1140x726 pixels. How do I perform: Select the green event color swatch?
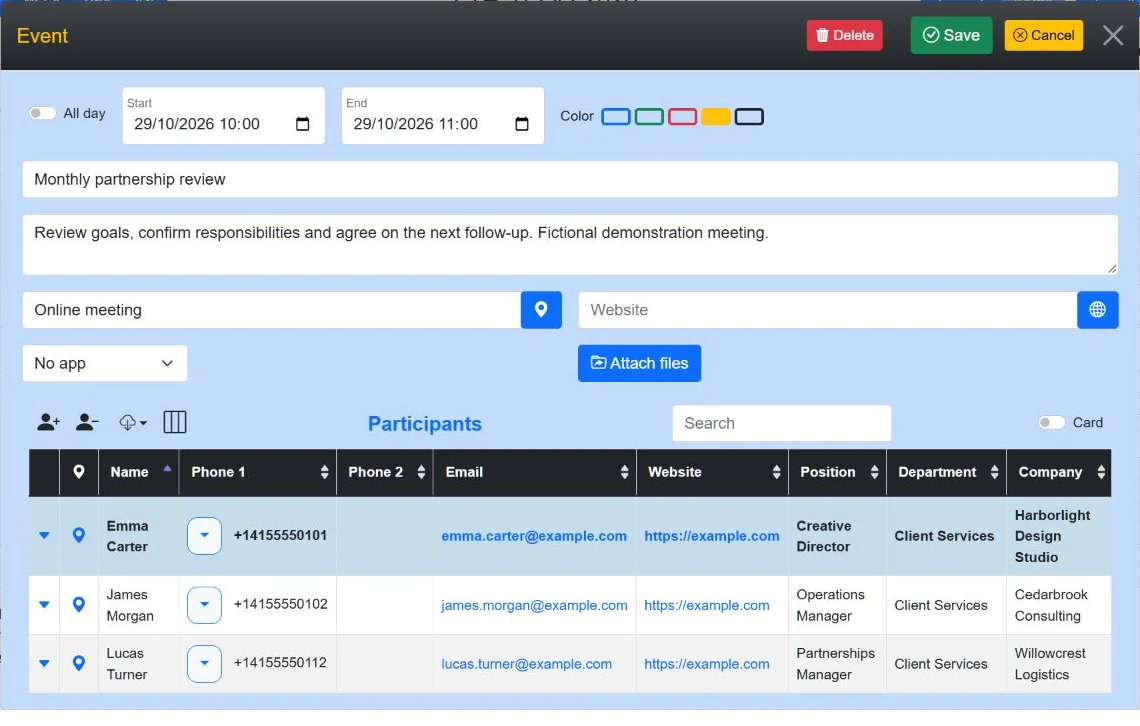(x=649, y=116)
